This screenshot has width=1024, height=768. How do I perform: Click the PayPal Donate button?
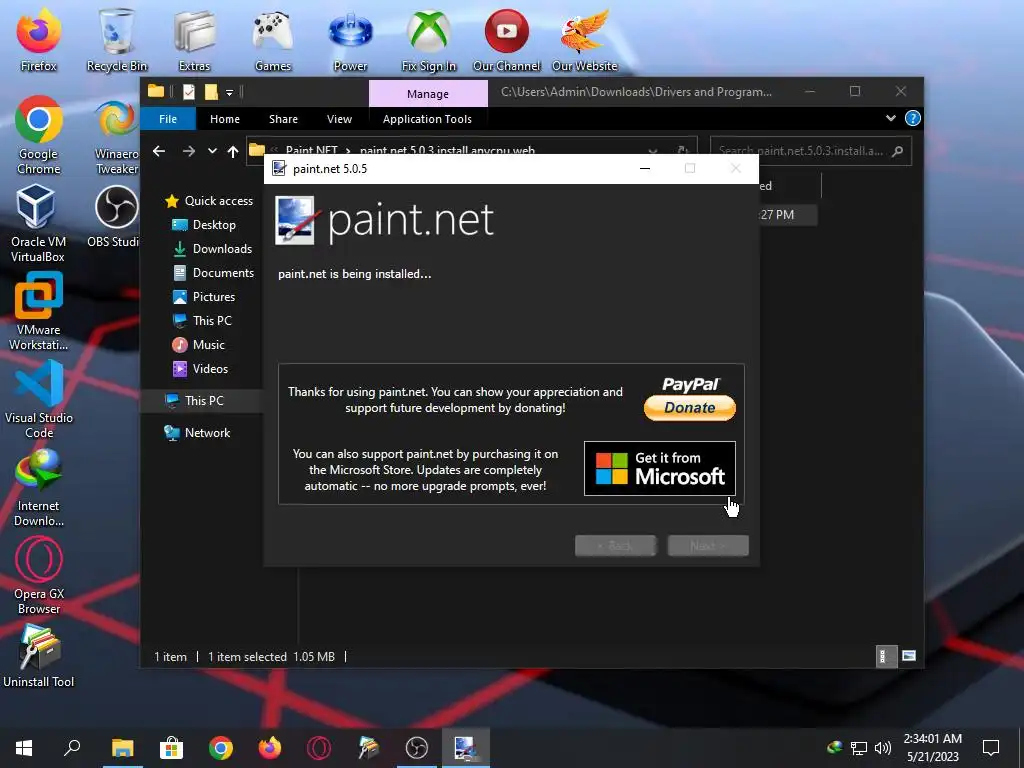point(690,408)
